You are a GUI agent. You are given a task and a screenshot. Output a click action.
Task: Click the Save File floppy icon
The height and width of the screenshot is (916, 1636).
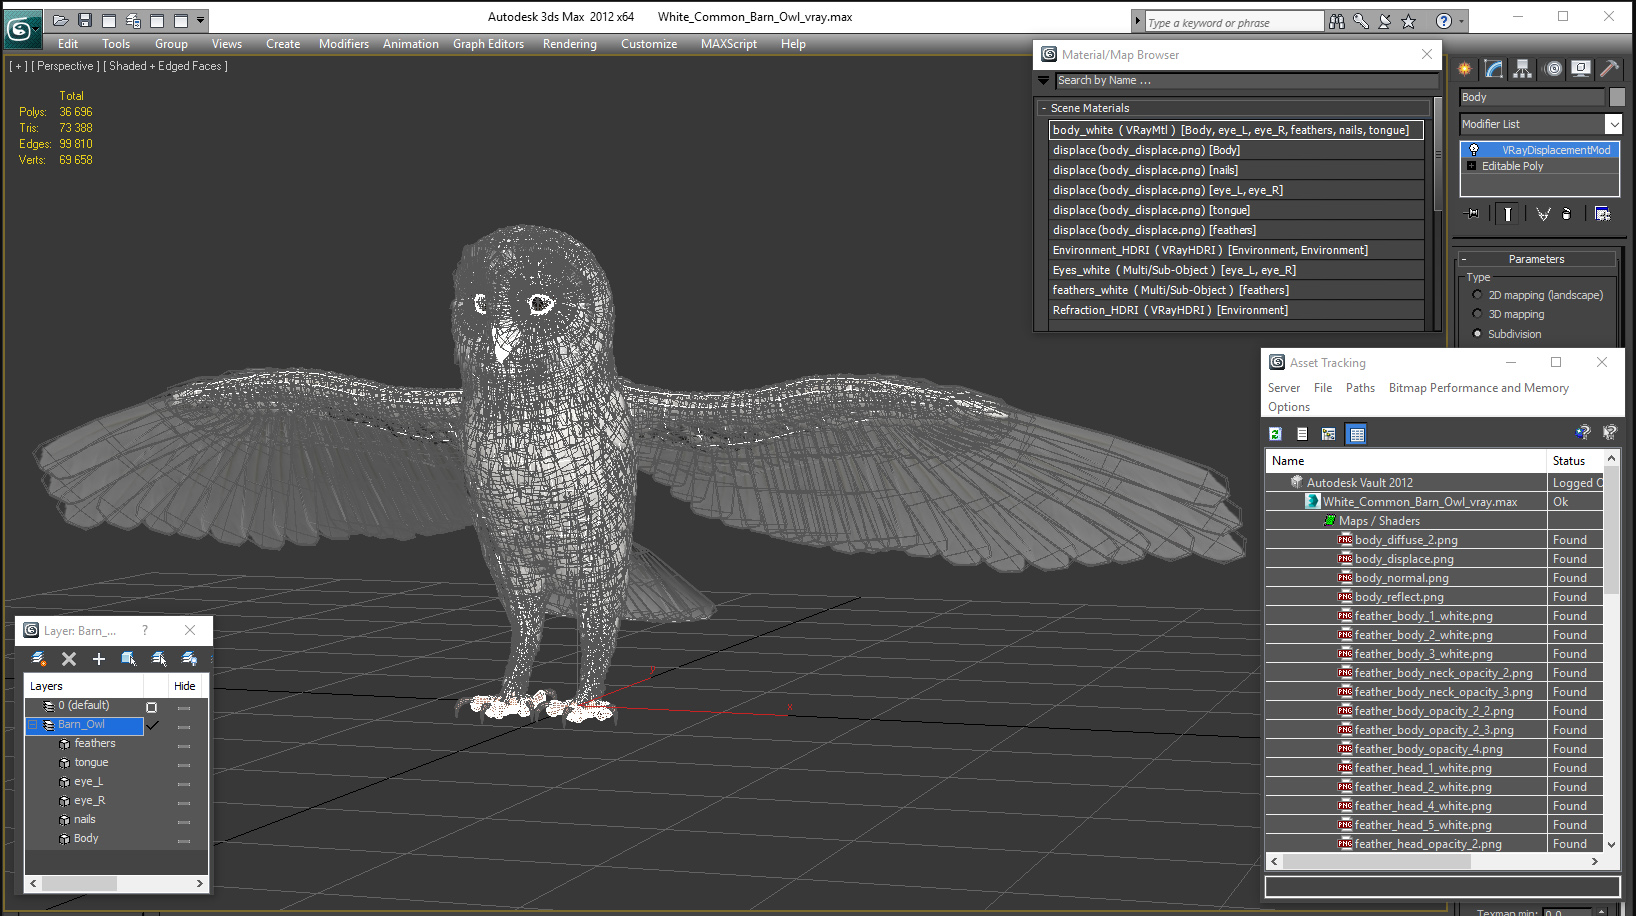(85, 20)
